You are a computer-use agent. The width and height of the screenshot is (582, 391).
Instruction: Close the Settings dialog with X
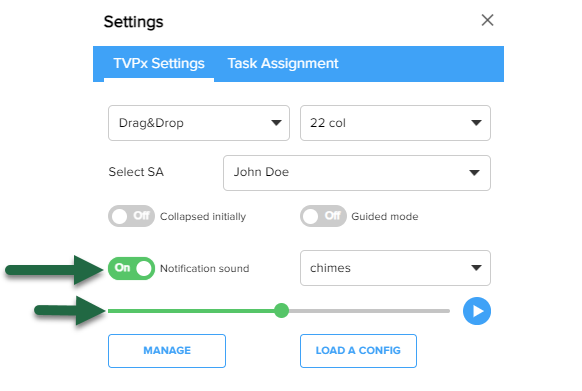point(487,20)
